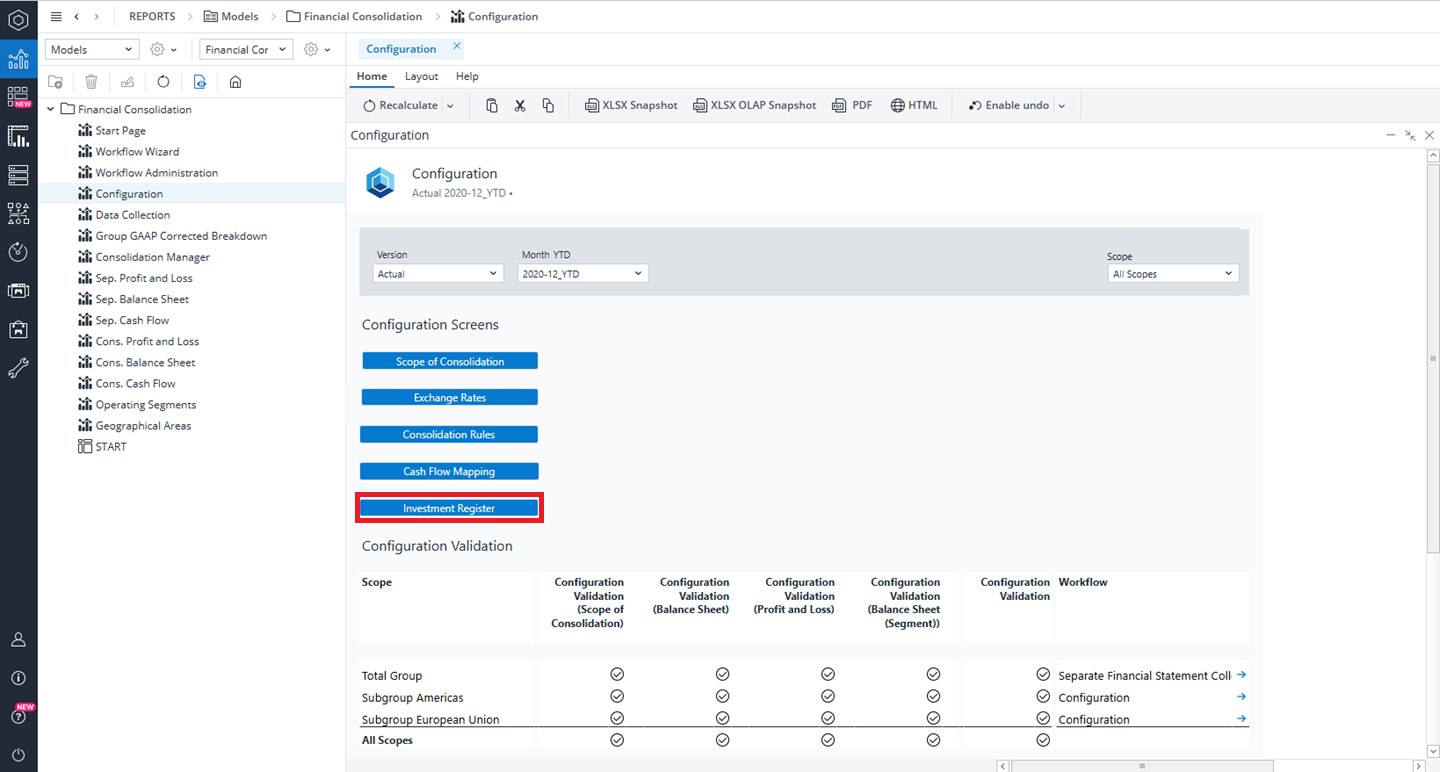Export report as HTML
Image resolution: width=1440 pixels, height=772 pixels.
click(x=914, y=105)
